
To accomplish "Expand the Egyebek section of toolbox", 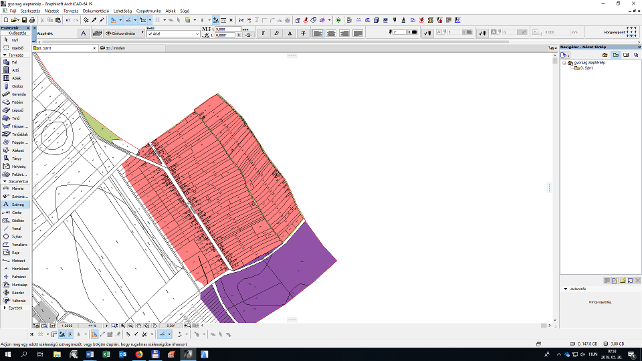I will coord(5,308).
